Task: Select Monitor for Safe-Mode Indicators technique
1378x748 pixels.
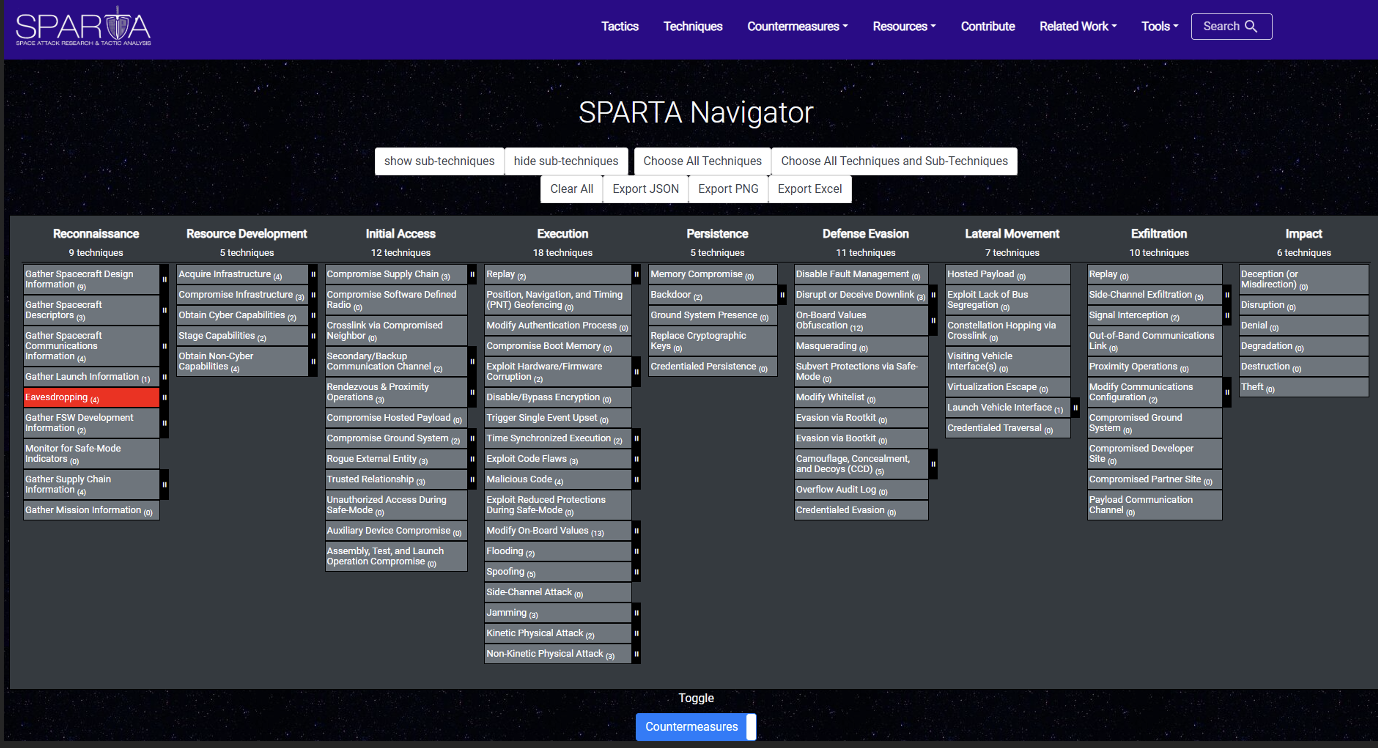Action: point(92,453)
